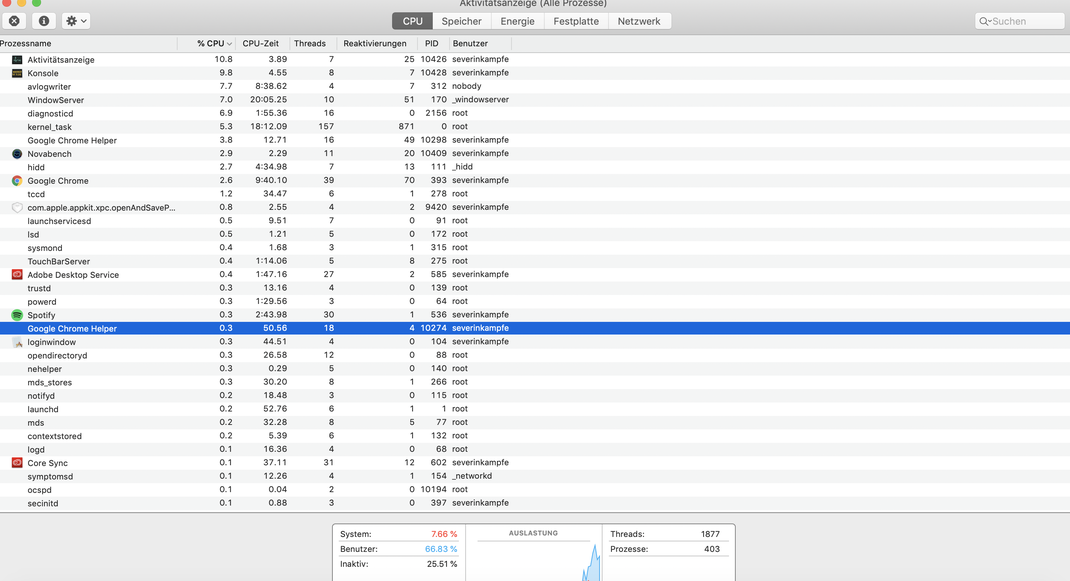Image resolution: width=1070 pixels, height=581 pixels.
Task: Click the Auslastung CPU load graph
Action: 534,561
